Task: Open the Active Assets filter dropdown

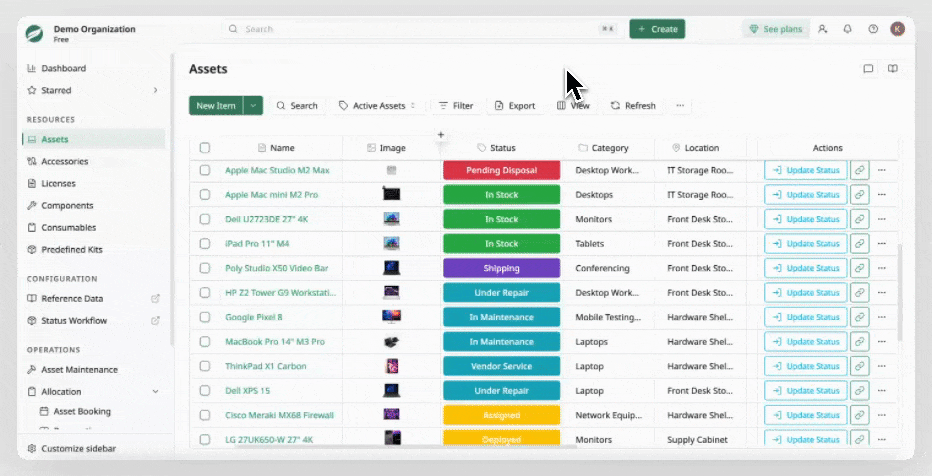Action: click(x=377, y=106)
